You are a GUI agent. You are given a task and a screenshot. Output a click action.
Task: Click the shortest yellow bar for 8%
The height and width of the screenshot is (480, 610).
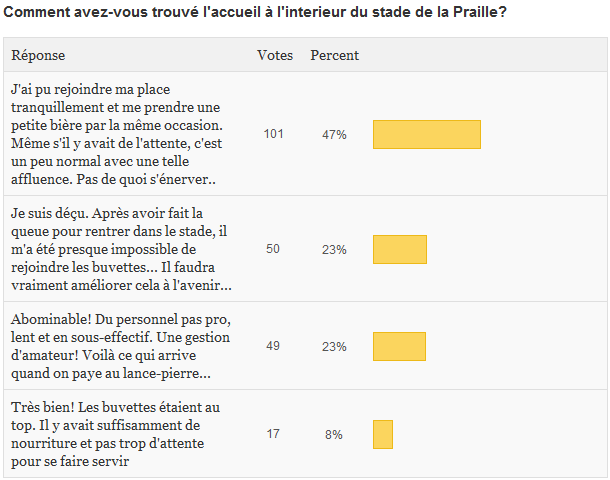click(x=382, y=435)
